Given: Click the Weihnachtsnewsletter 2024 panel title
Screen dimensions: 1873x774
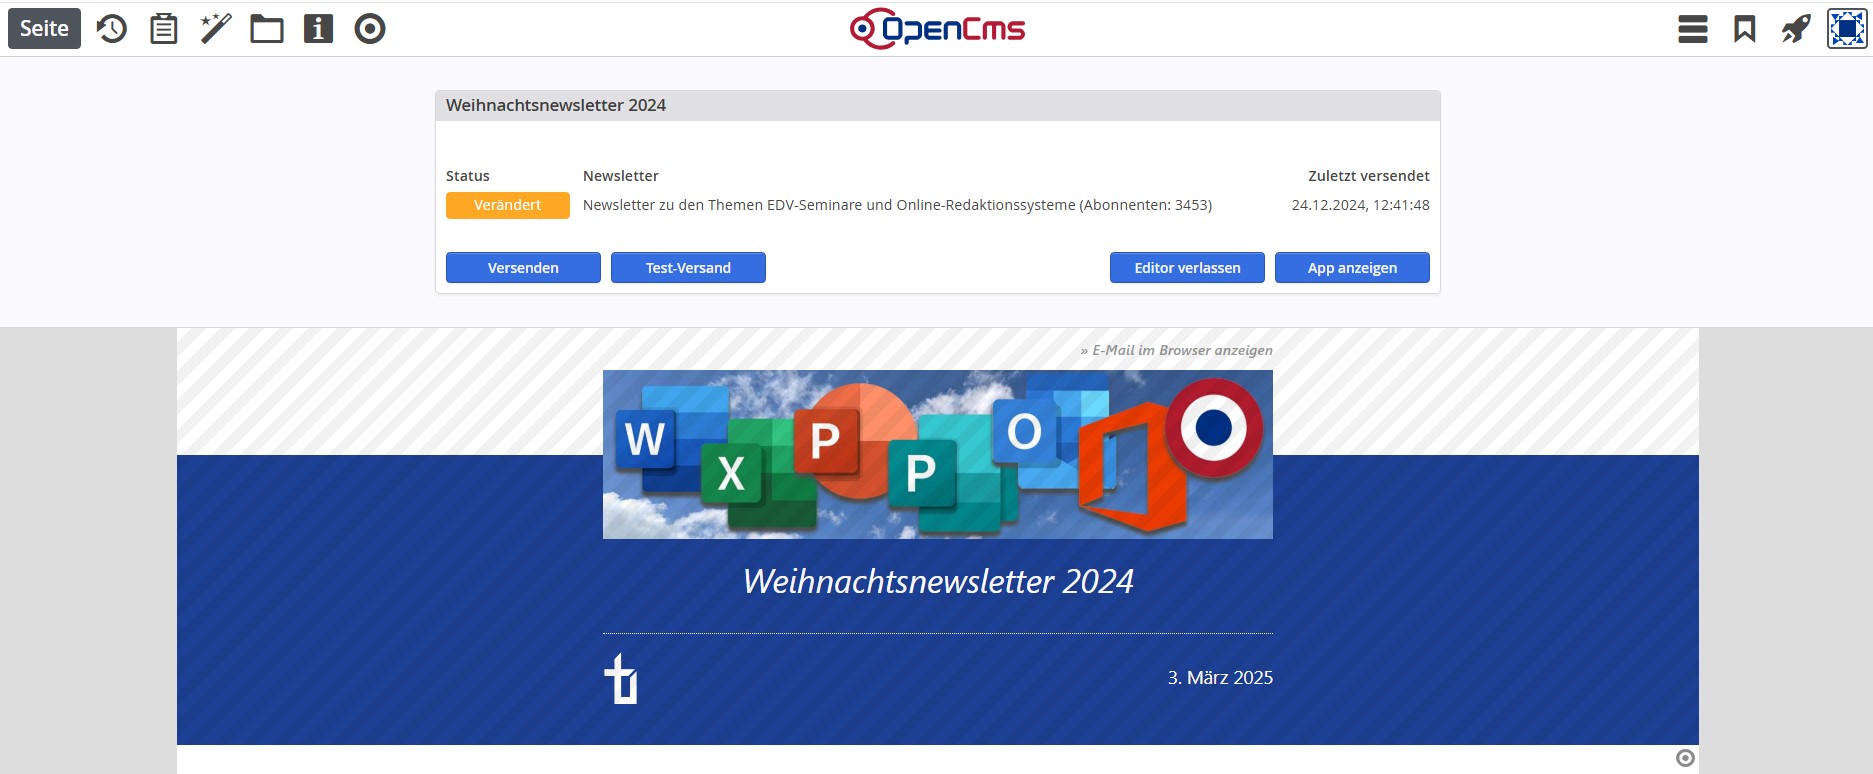Looking at the screenshot, I should tap(556, 105).
